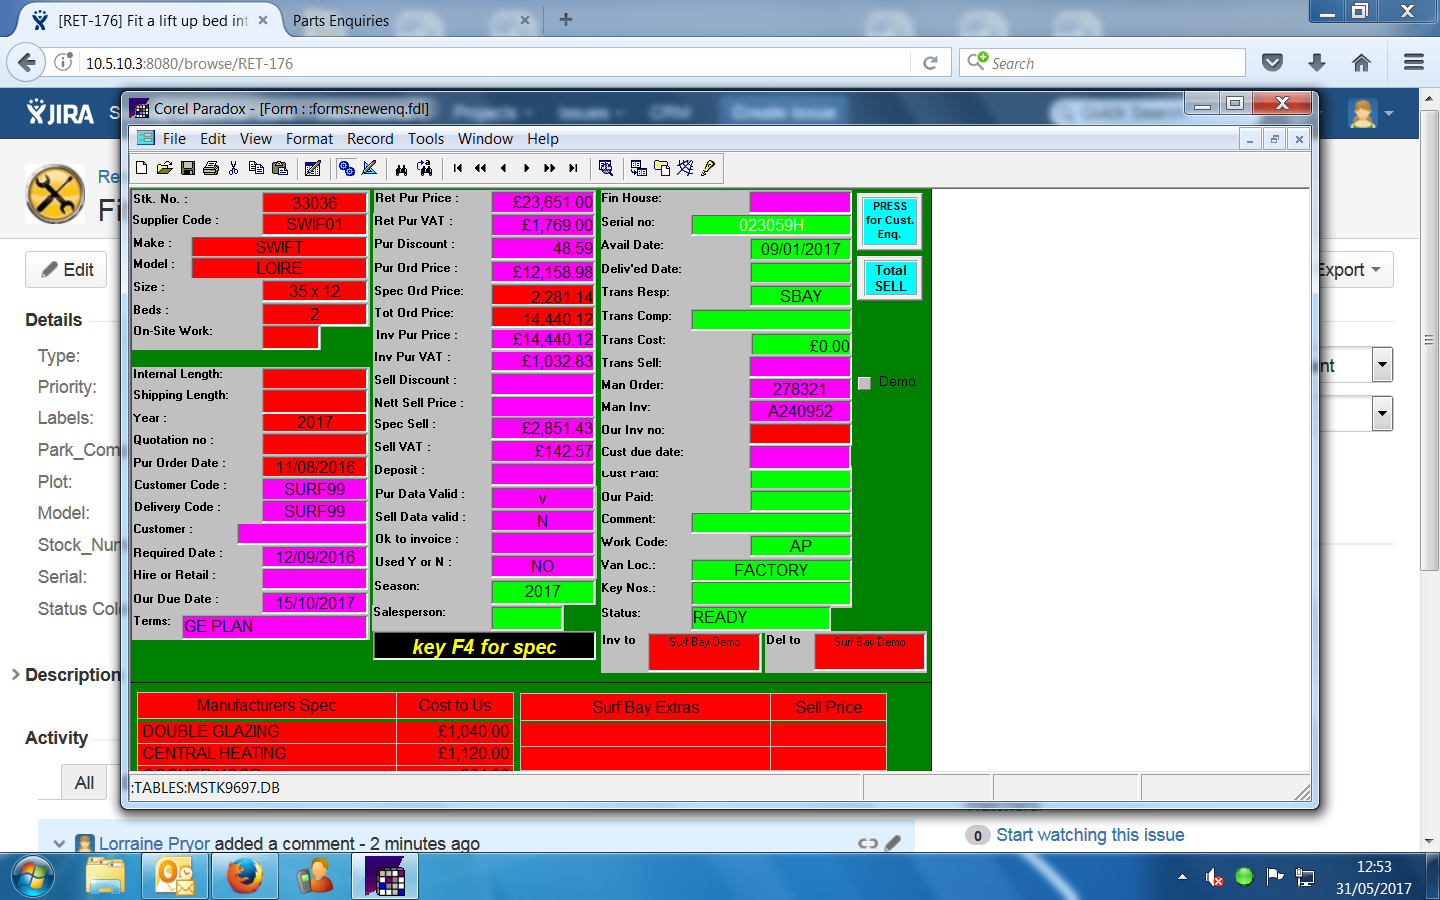The height and width of the screenshot is (900, 1440).
Task: Click the pencil icon on Lorraine Pryor's comment
Action: pos(893,843)
